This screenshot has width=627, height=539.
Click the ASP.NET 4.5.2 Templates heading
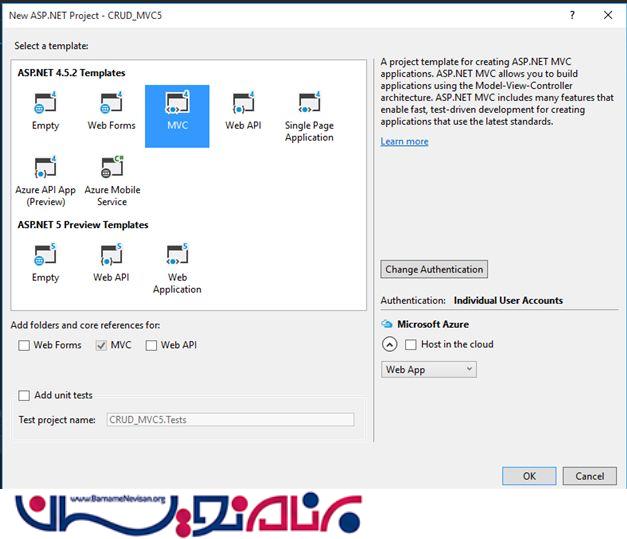pos(71,73)
